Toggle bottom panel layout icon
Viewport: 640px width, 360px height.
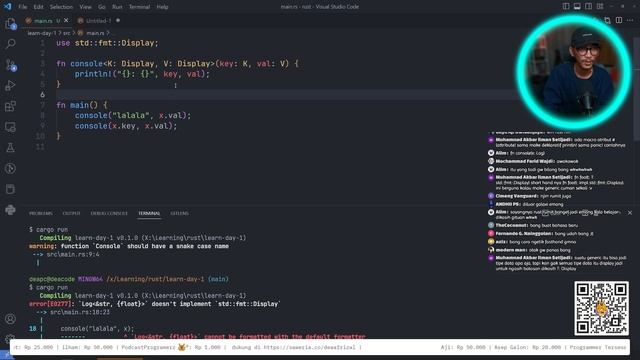[x=577, y=7]
